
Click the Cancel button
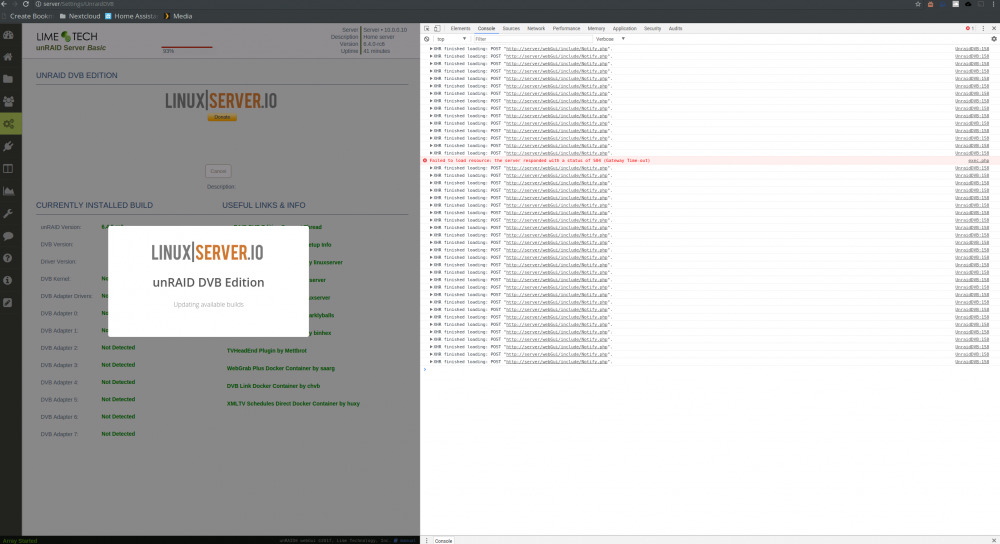tap(218, 171)
